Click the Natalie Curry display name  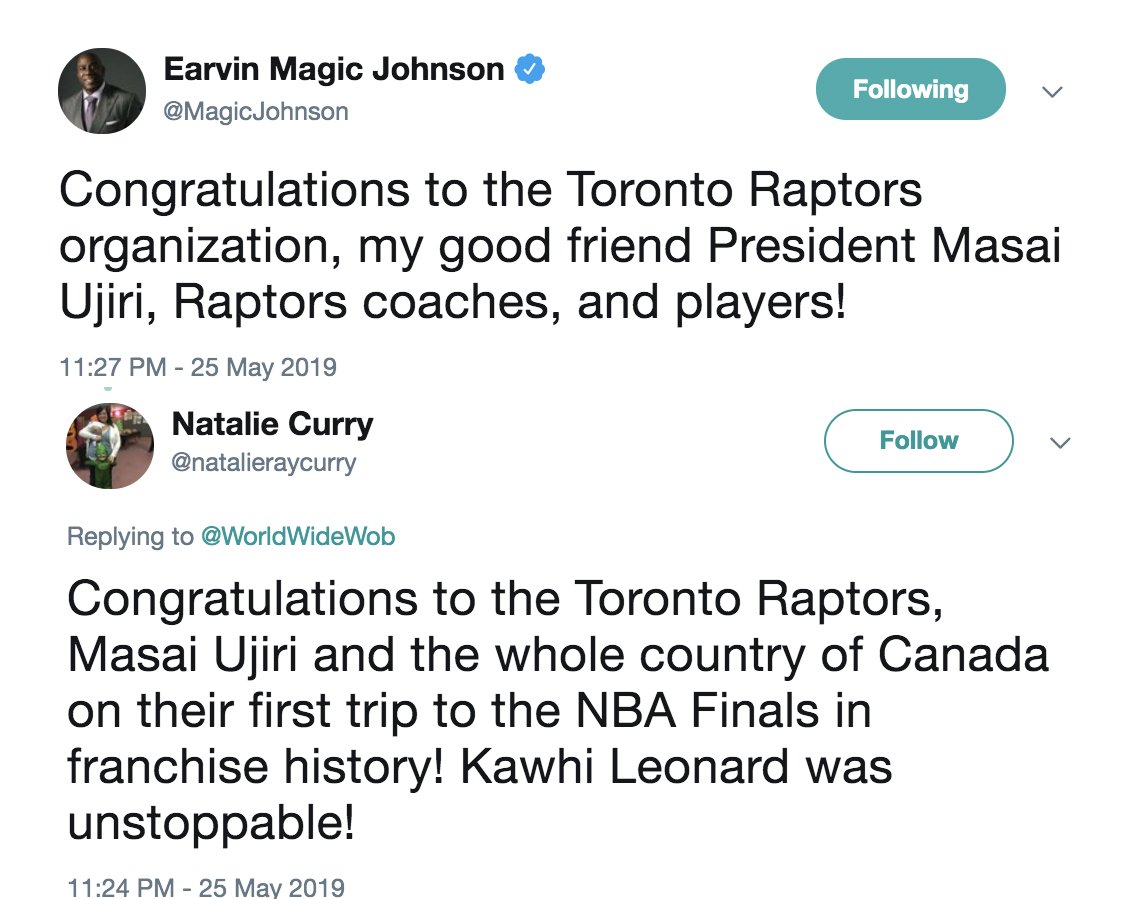[272, 424]
